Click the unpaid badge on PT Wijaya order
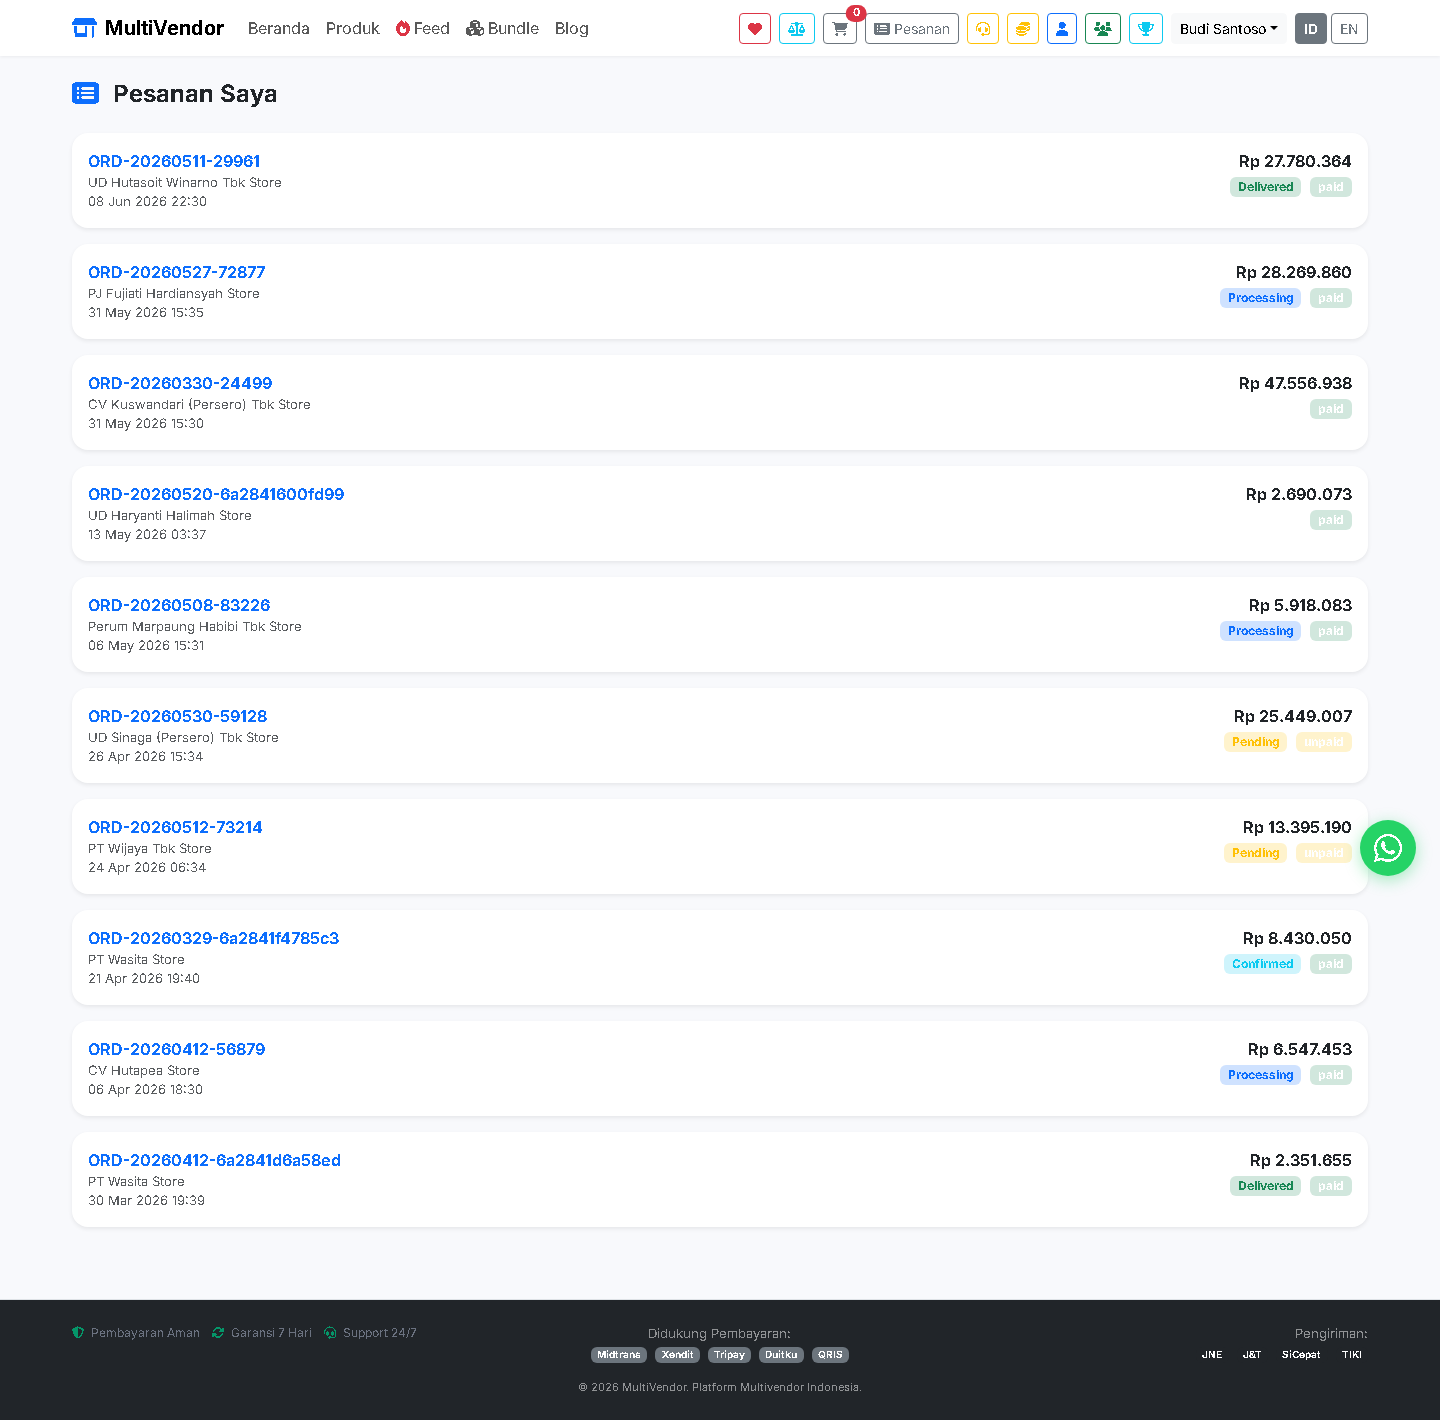Viewport: 1440px width, 1420px height. point(1324,853)
